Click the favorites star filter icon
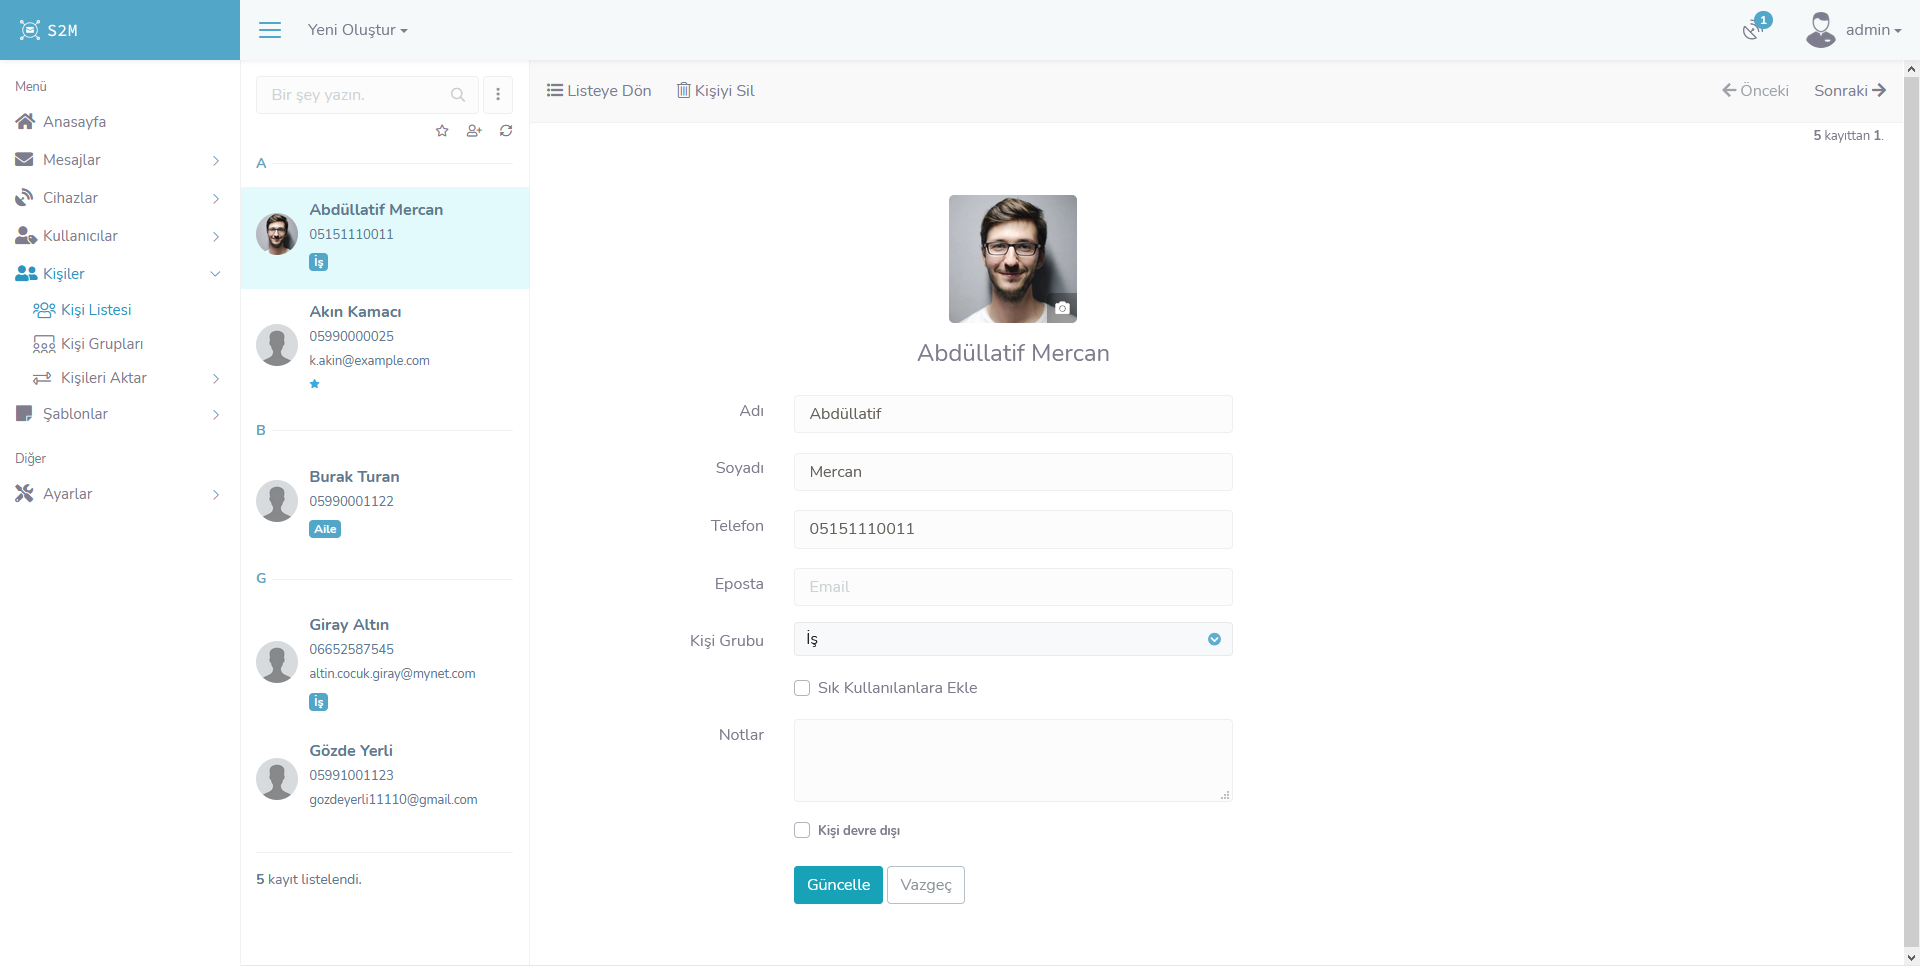The image size is (1920, 966). point(442,131)
